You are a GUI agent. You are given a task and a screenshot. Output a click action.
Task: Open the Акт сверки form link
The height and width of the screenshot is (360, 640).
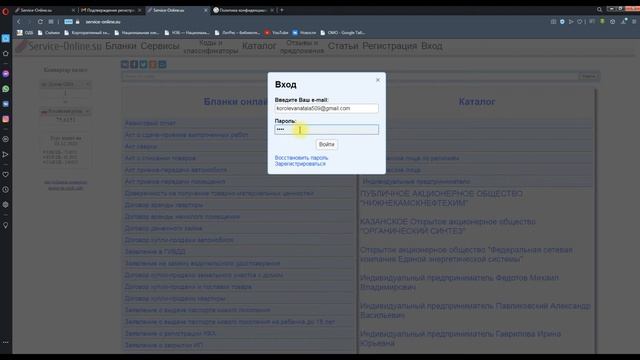point(141,147)
